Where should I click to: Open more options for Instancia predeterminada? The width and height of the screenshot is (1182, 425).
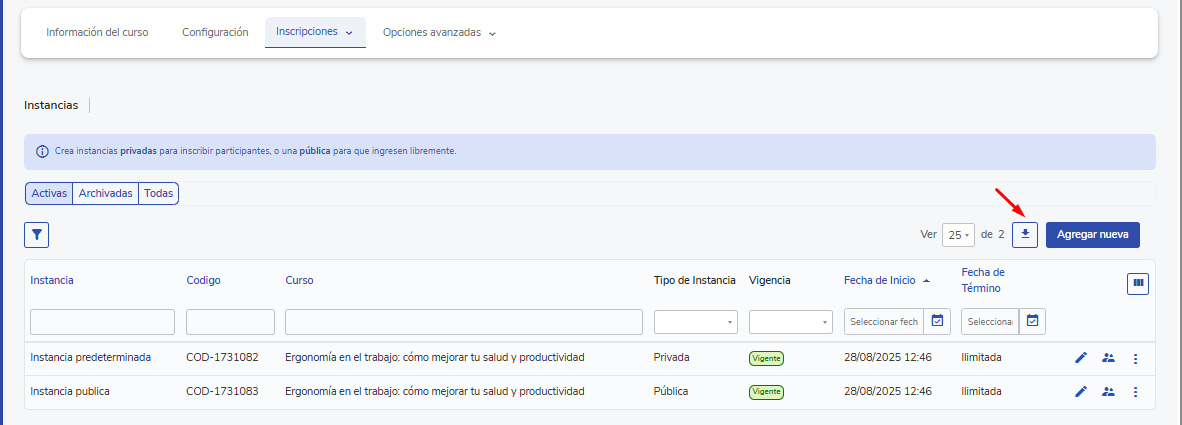(1136, 358)
